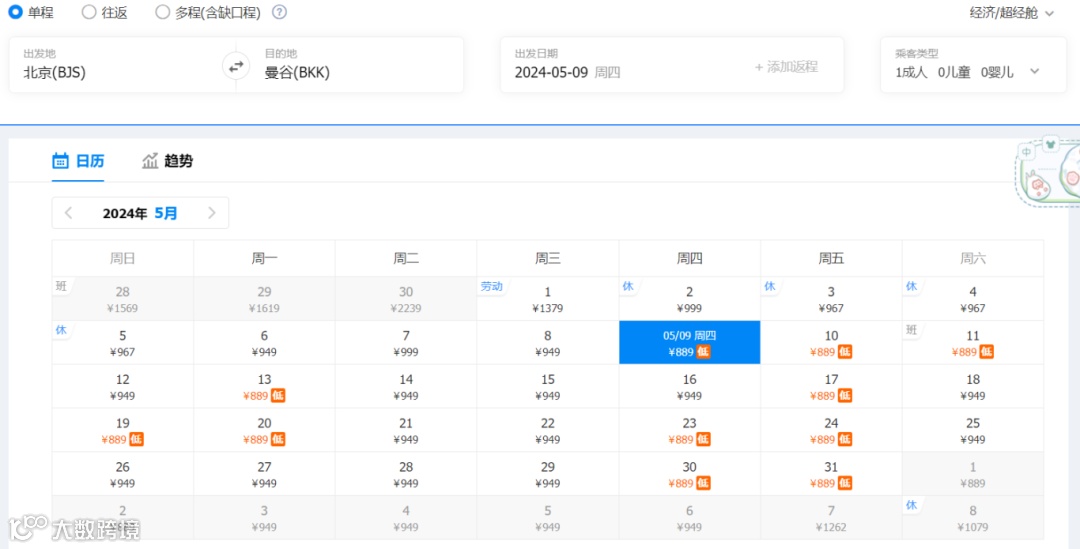Select May 19 low-price date
The height and width of the screenshot is (549, 1080).
tap(123, 430)
